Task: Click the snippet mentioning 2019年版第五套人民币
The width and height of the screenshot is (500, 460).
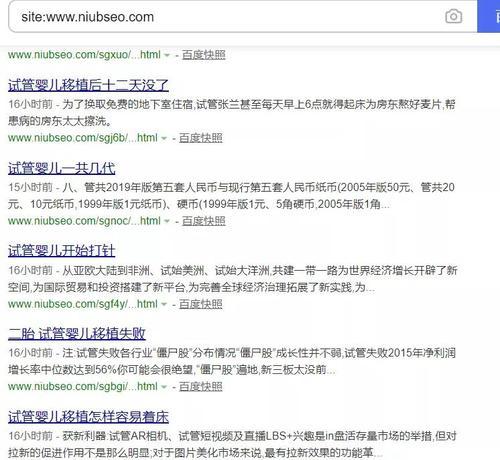Action: point(232,196)
